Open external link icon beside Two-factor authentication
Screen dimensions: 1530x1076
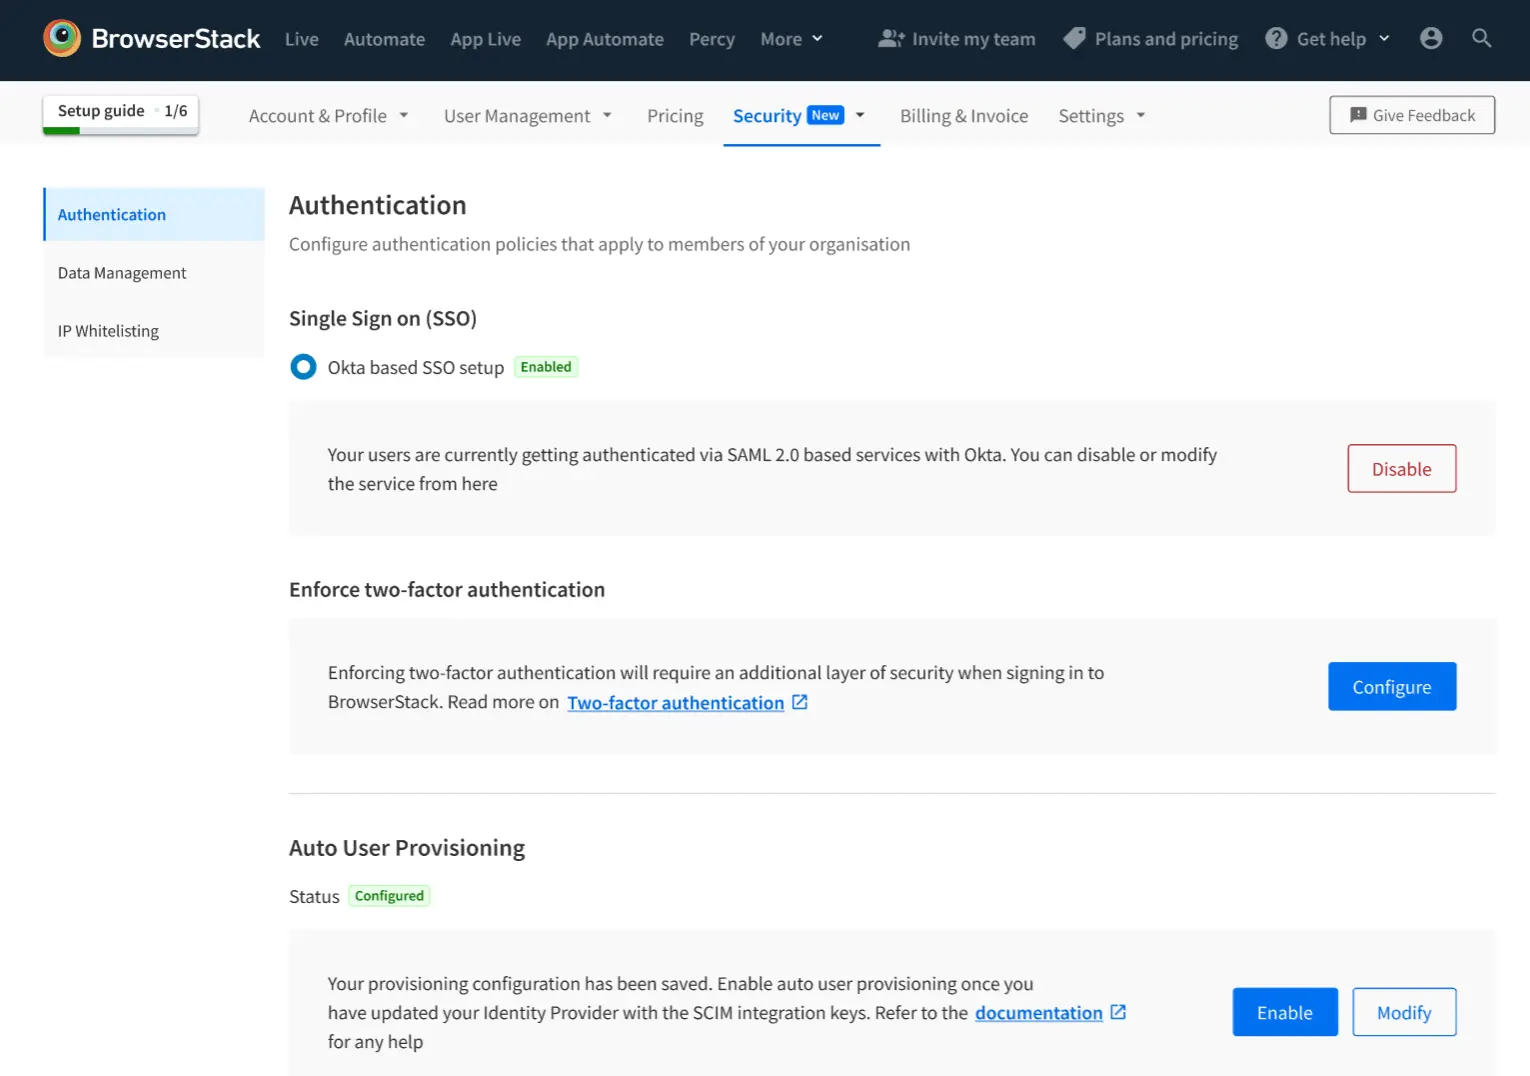tap(800, 703)
